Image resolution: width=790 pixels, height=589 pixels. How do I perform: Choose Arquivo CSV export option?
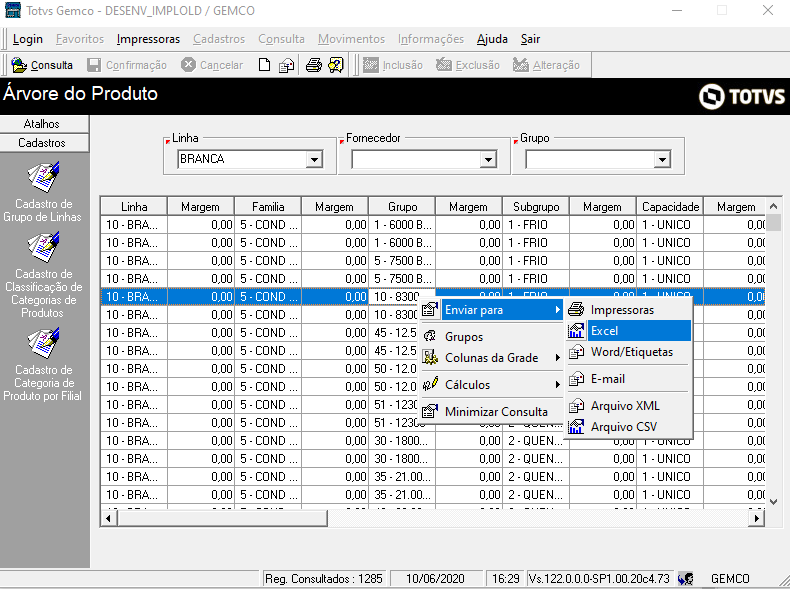tap(626, 427)
